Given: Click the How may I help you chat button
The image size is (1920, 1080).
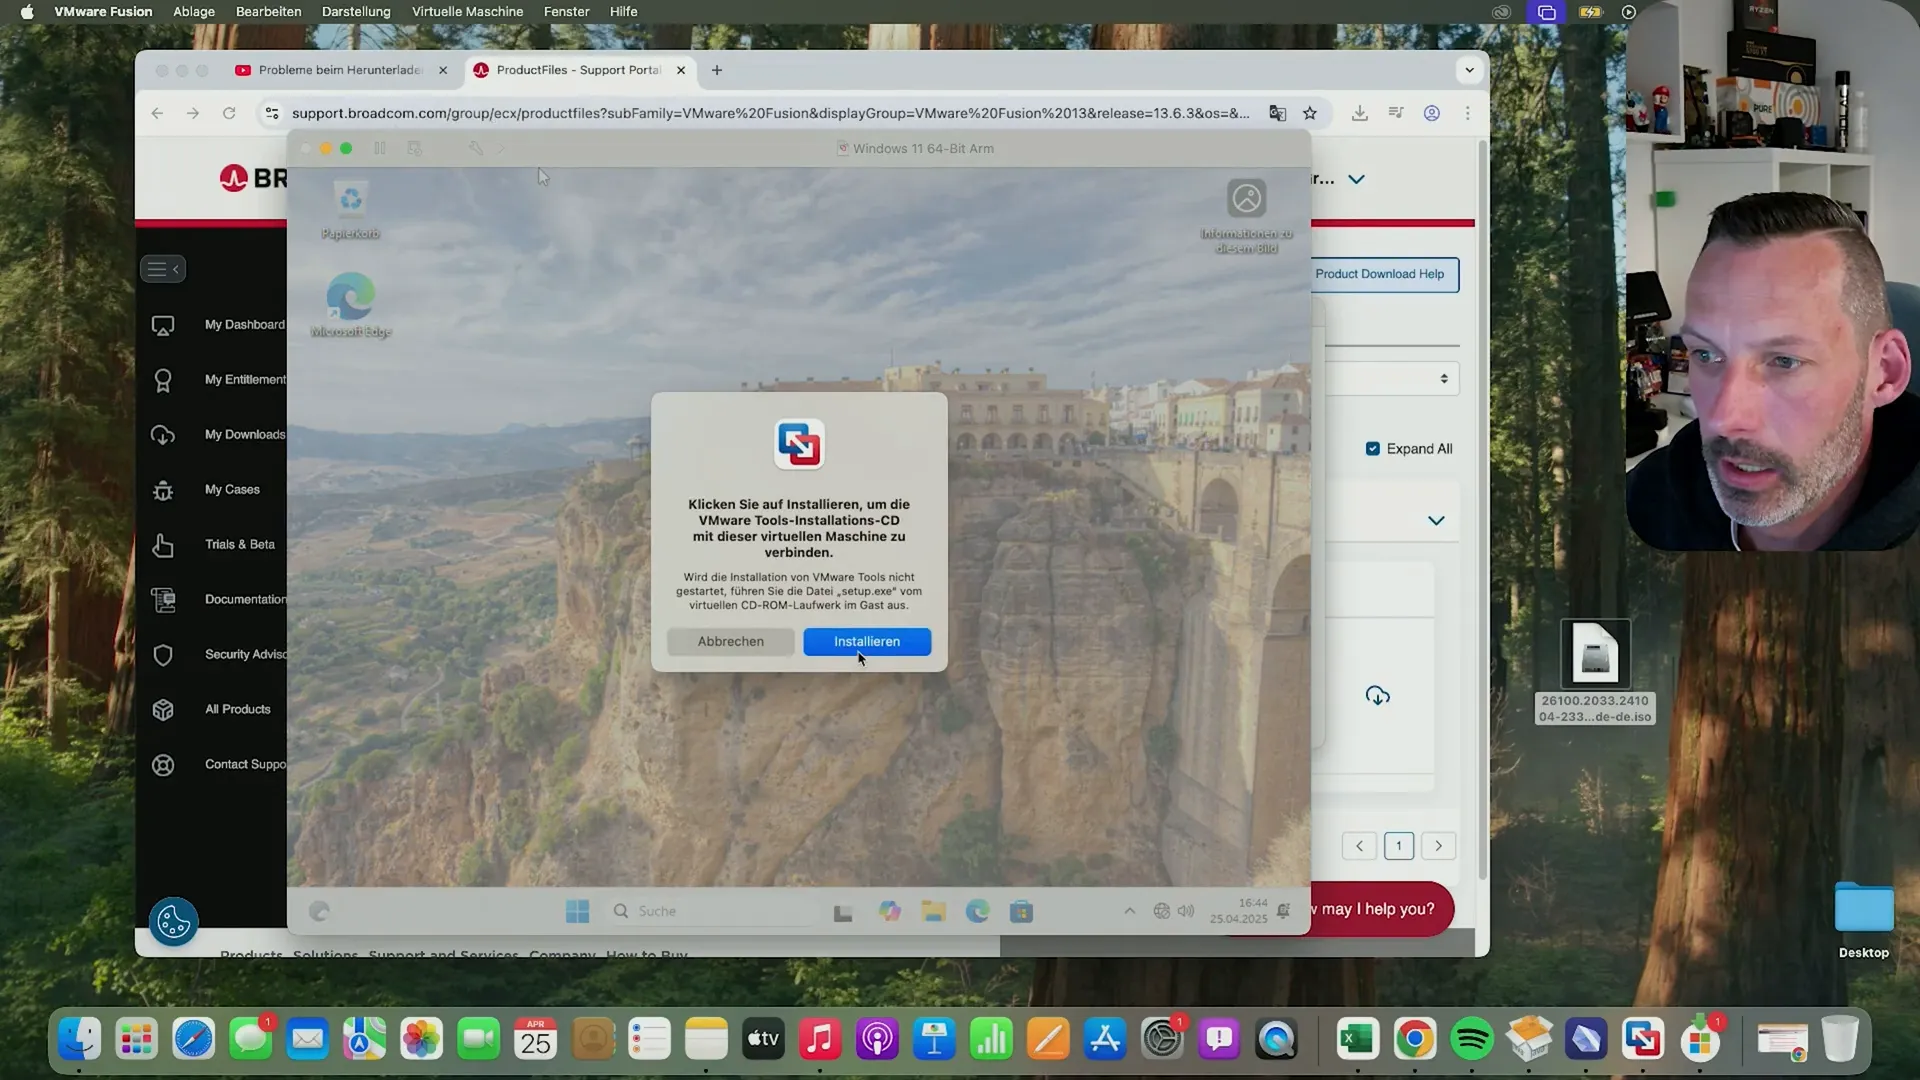Looking at the screenshot, I should pyautogui.click(x=1380, y=909).
